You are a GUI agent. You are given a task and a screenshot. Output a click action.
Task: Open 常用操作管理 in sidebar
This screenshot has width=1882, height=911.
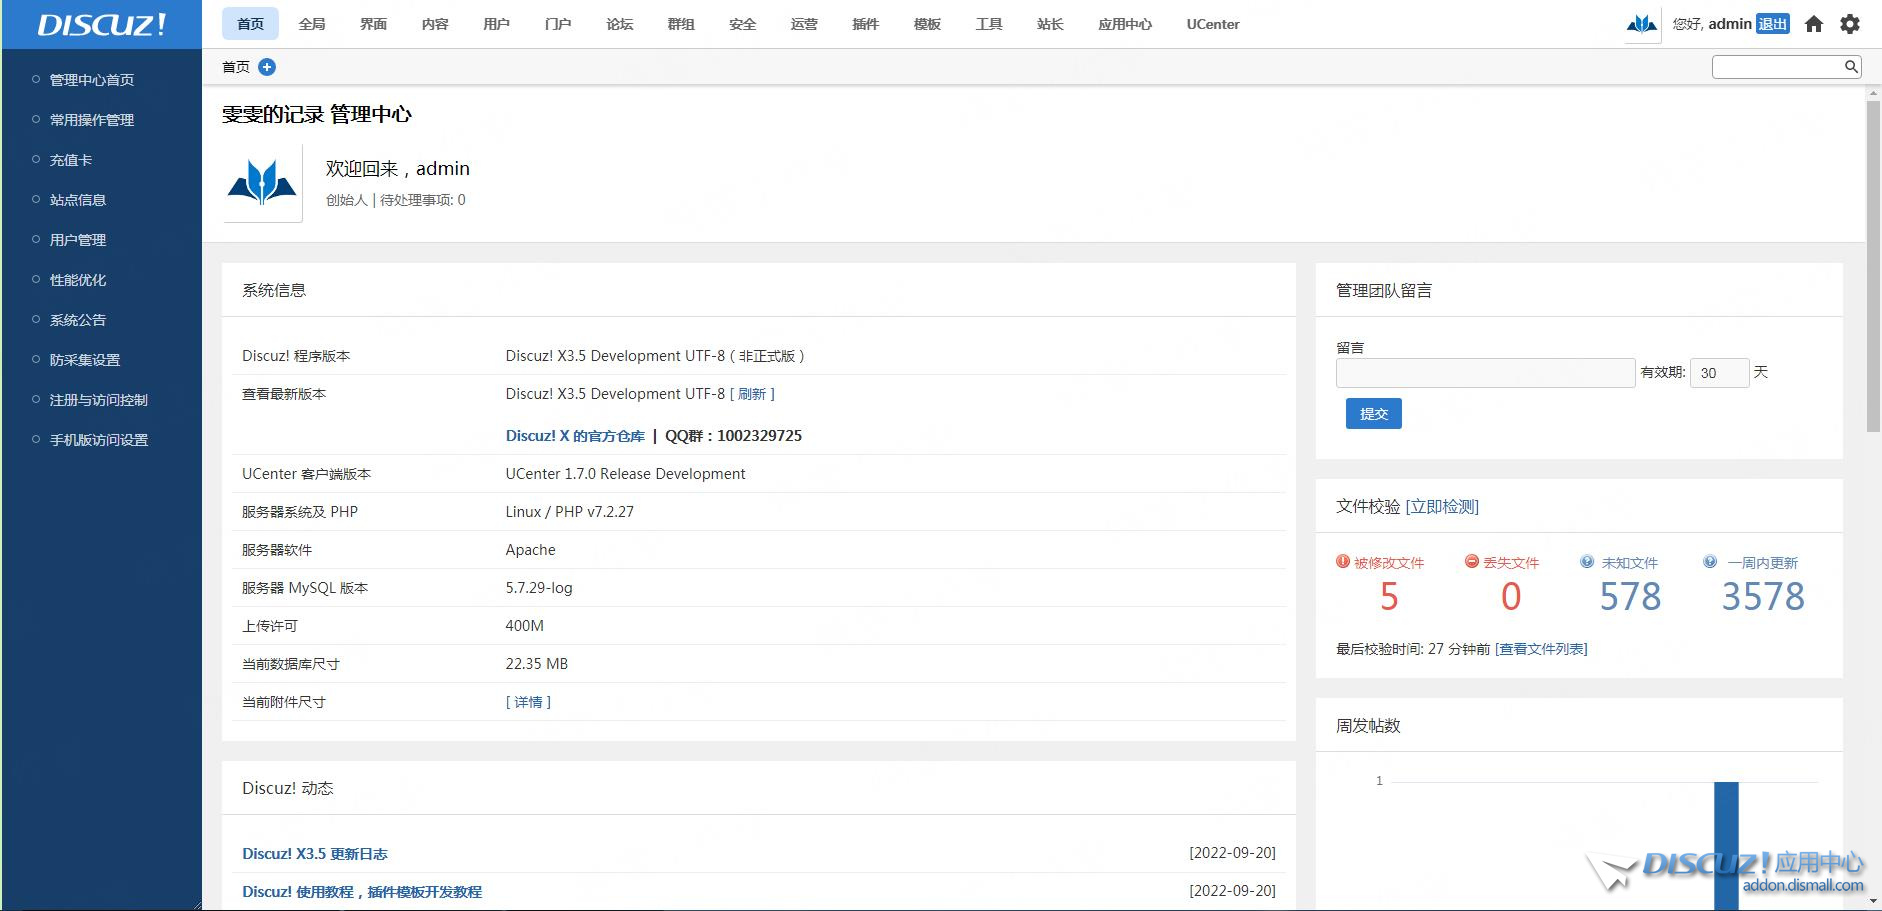pyautogui.click(x=92, y=120)
